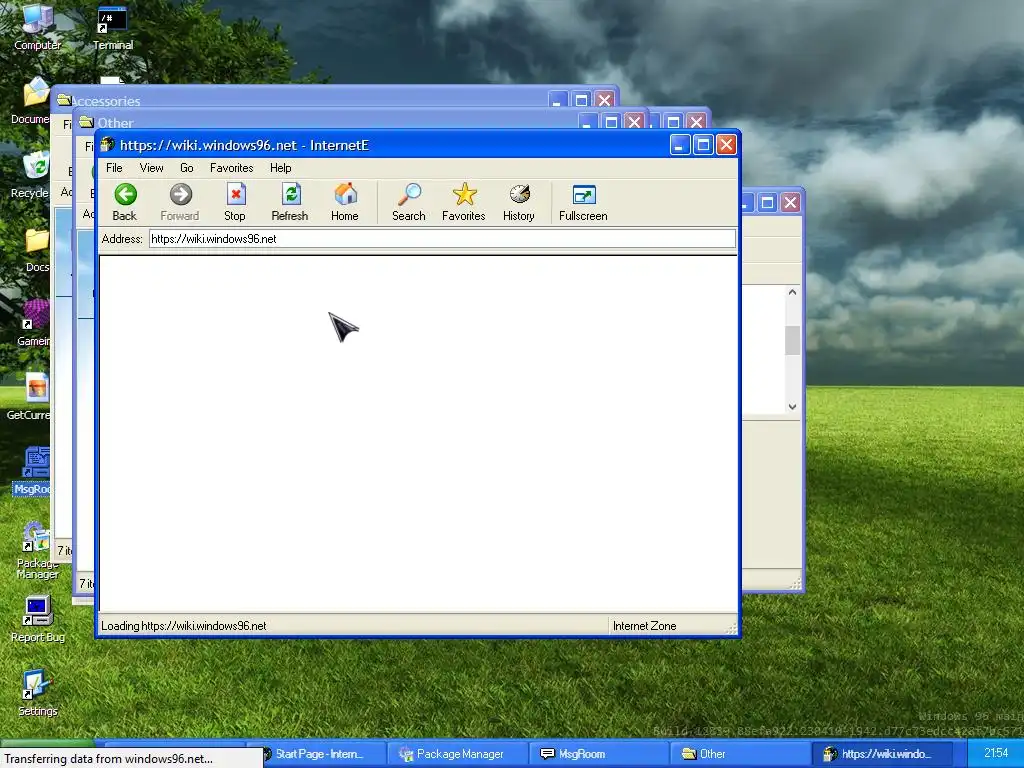Select the MsgRoom desktop shortcut
The image size is (1024, 768).
point(33,472)
